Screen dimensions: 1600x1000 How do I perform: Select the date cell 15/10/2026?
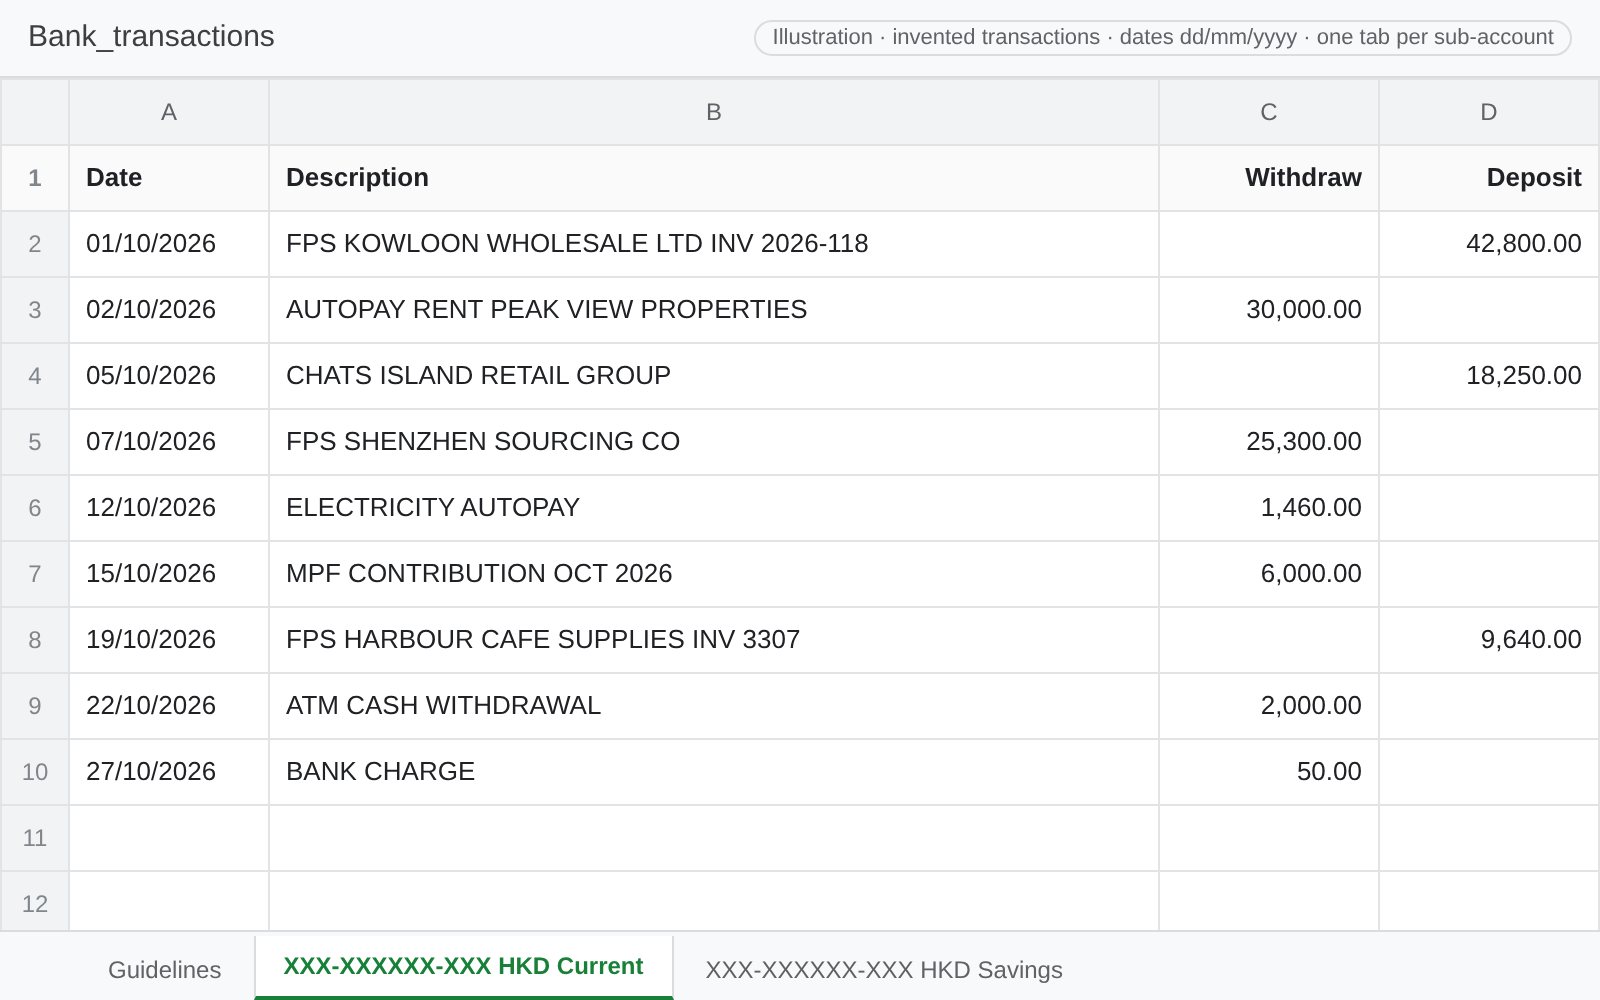[169, 574]
